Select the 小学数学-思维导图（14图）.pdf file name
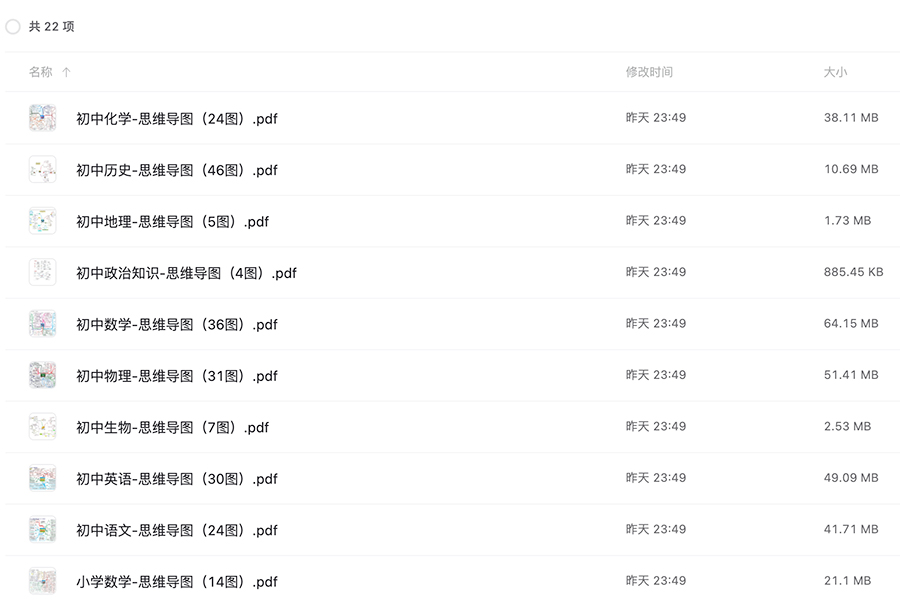Image resolution: width=900 pixels, height=600 pixels. point(177,582)
